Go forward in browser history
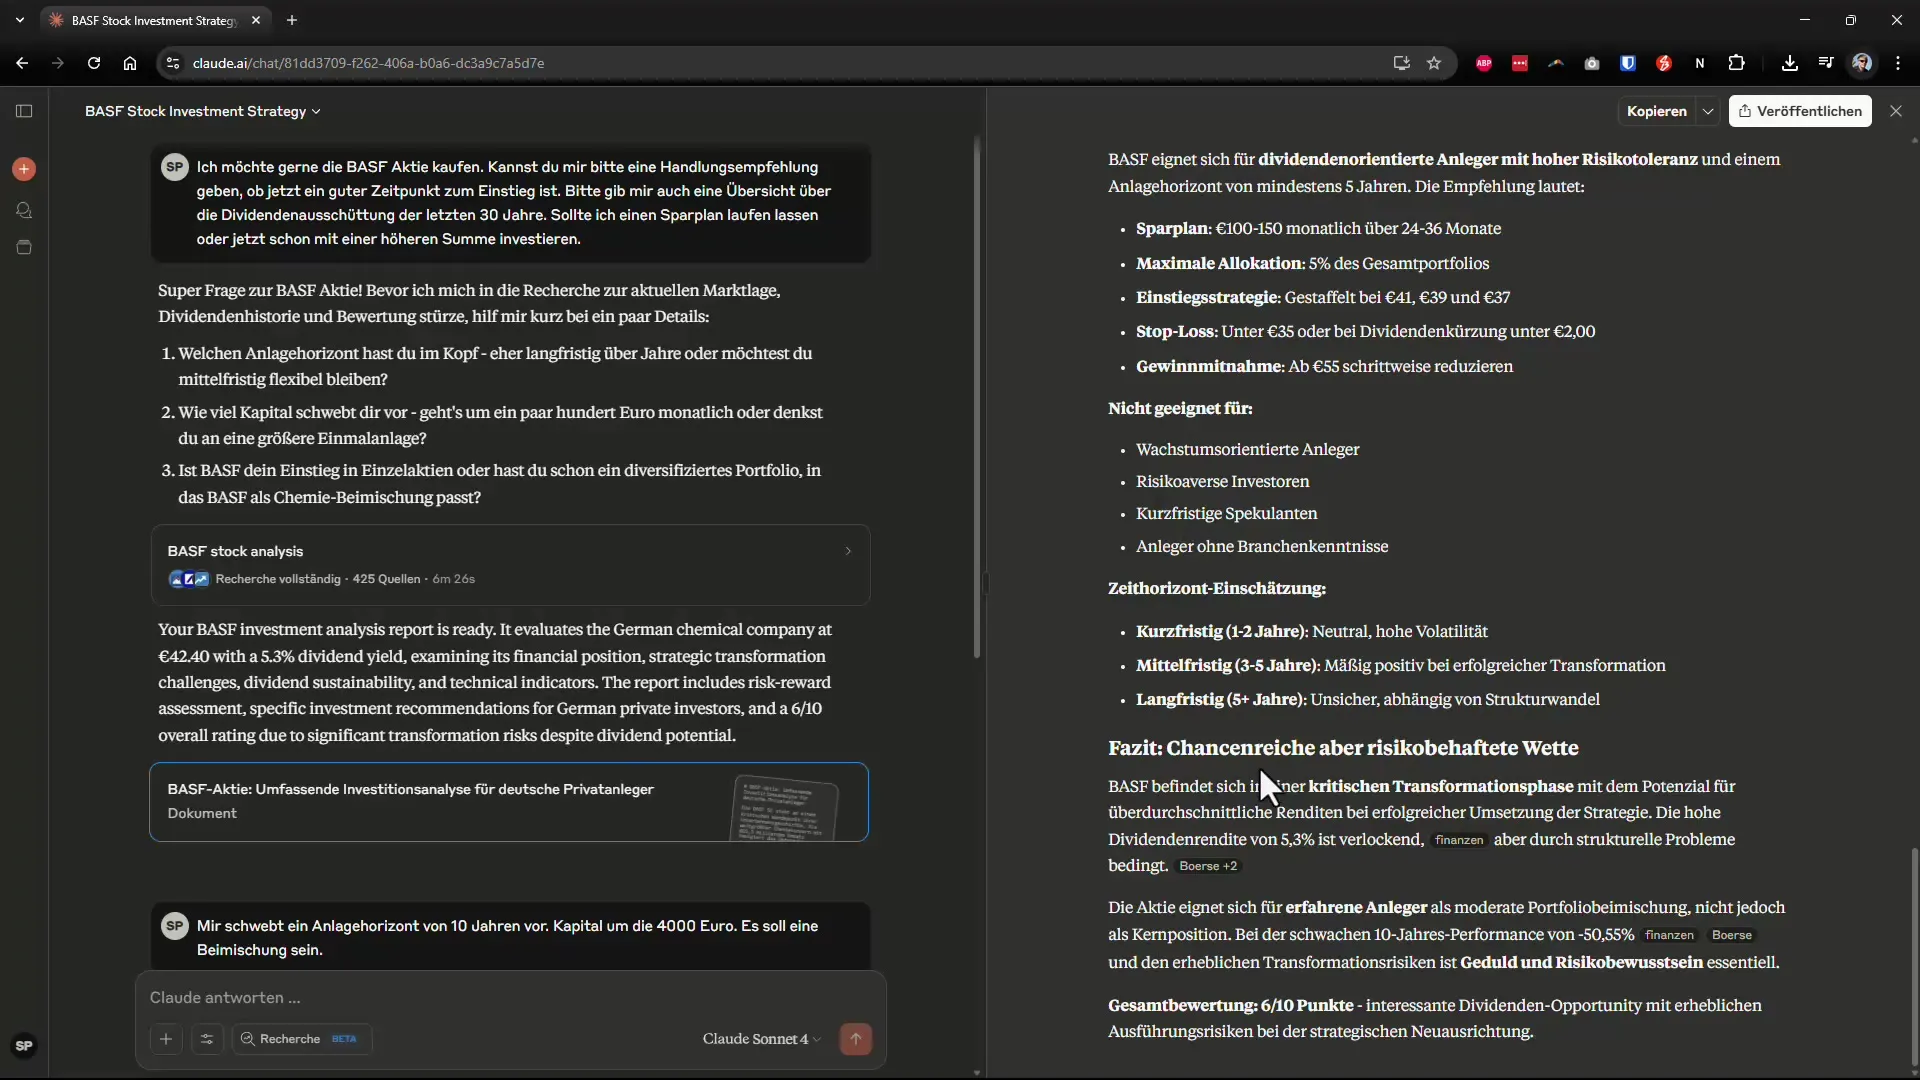This screenshot has height=1080, width=1920. coord(58,63)
